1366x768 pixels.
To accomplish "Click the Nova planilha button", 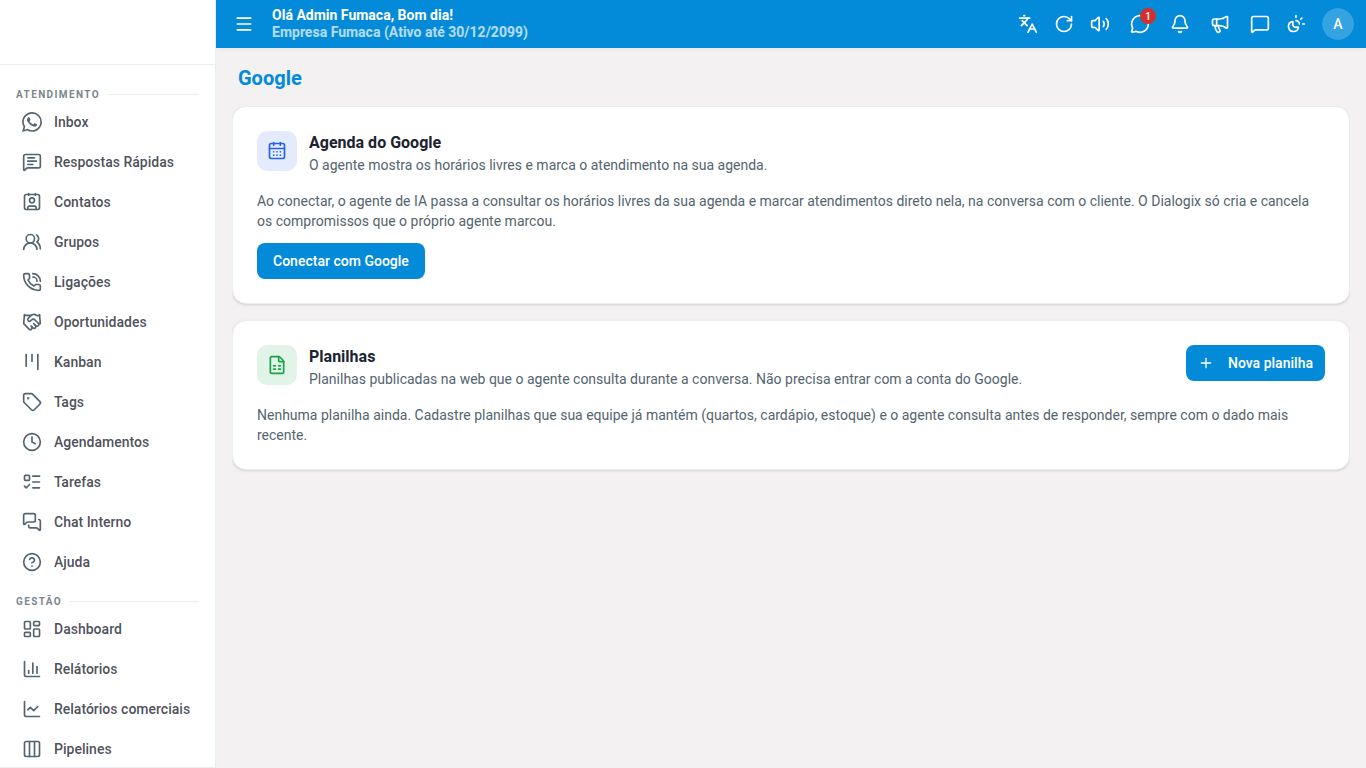I will click(x=1255, y=363).
